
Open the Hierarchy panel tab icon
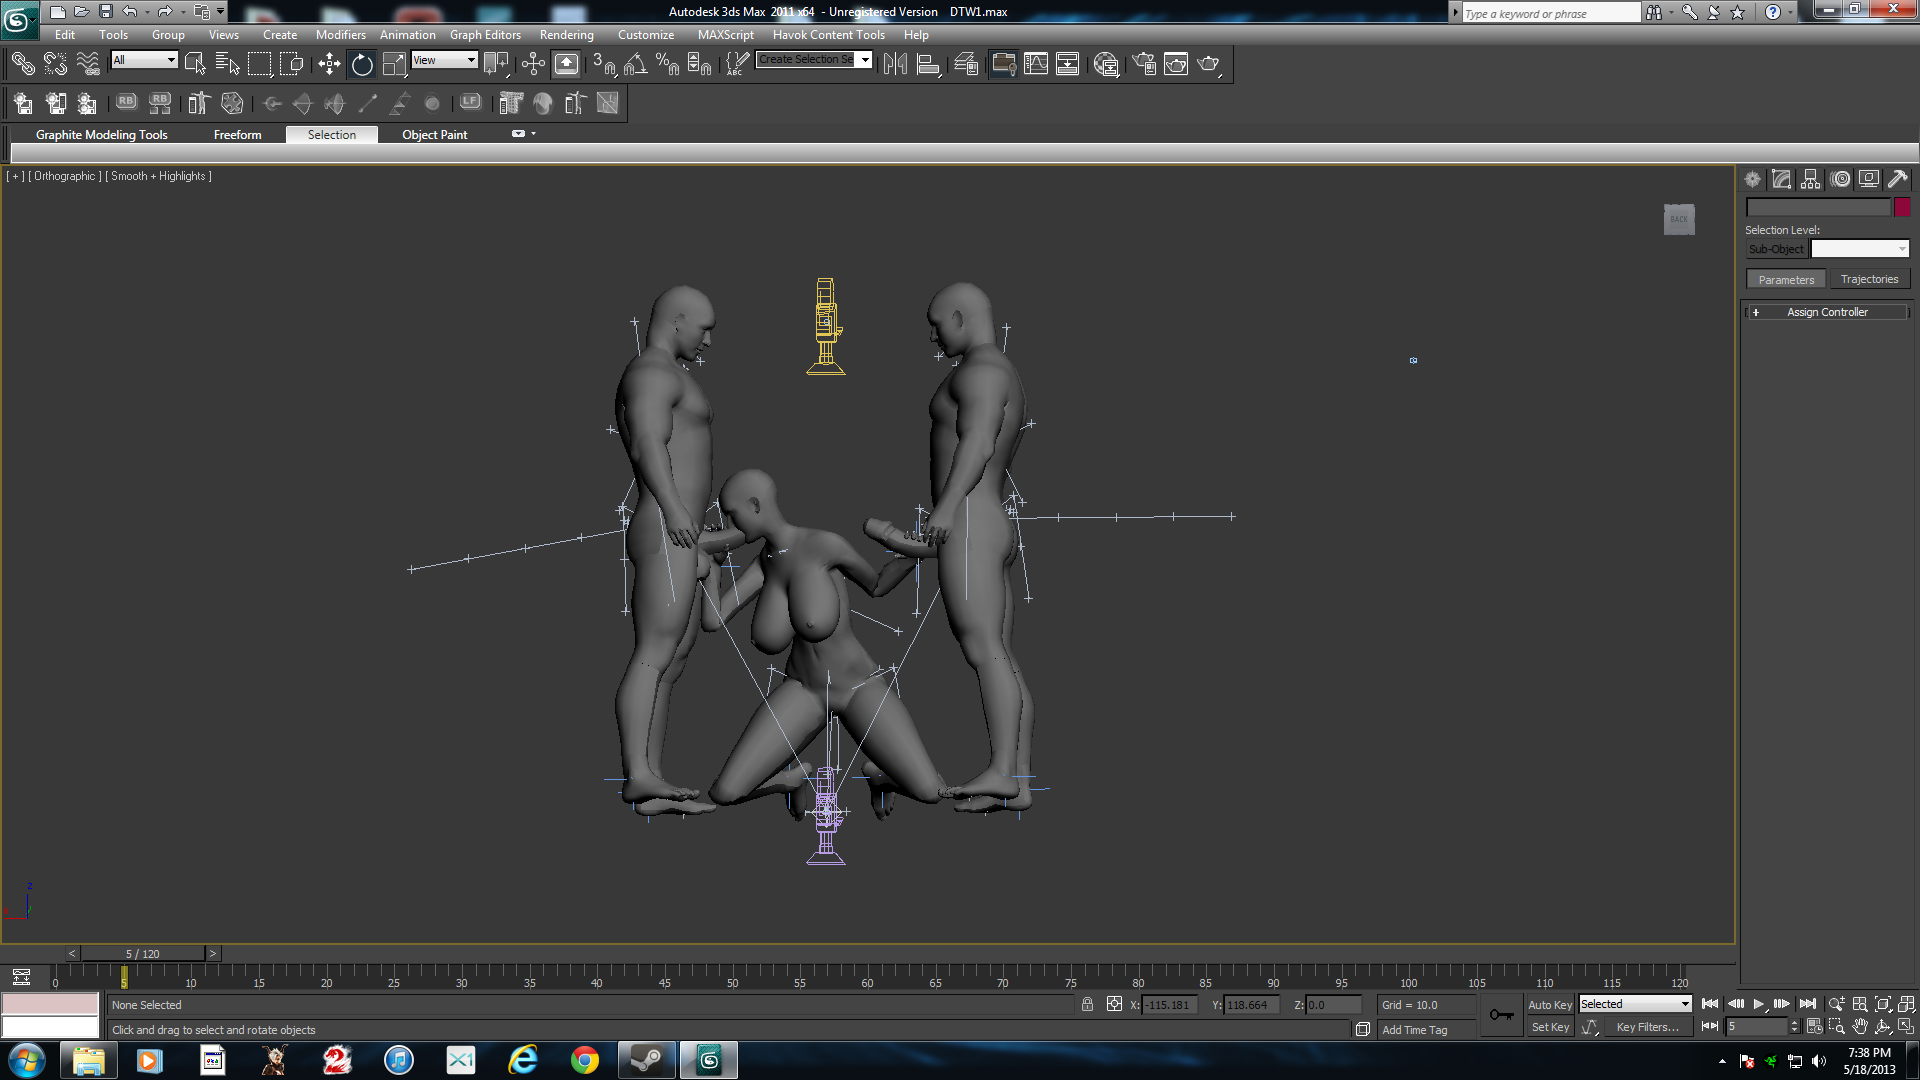coord(1811,179)
